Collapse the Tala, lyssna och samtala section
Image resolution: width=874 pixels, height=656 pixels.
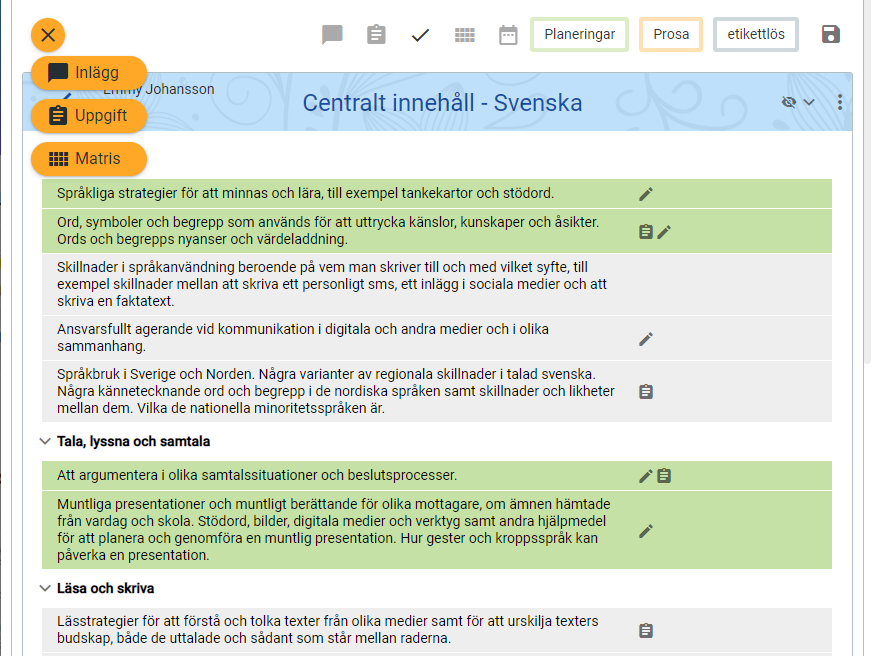coord(44,441)
